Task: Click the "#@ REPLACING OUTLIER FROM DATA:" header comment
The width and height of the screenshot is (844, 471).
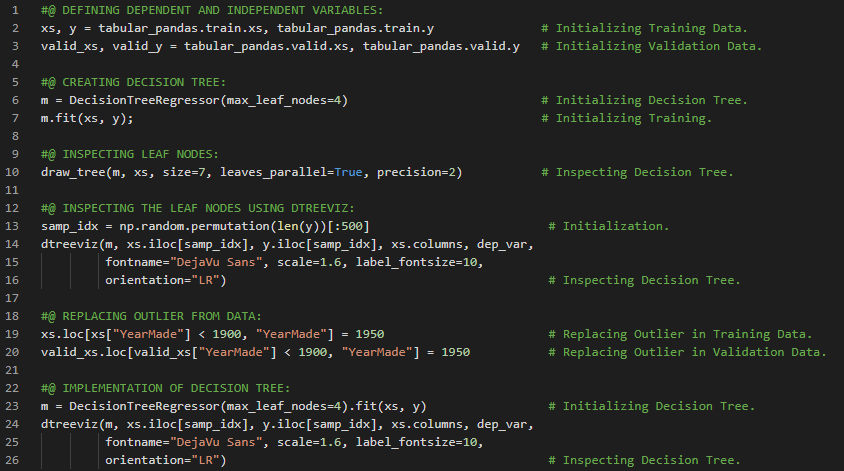Action: (x=151, y=316)
